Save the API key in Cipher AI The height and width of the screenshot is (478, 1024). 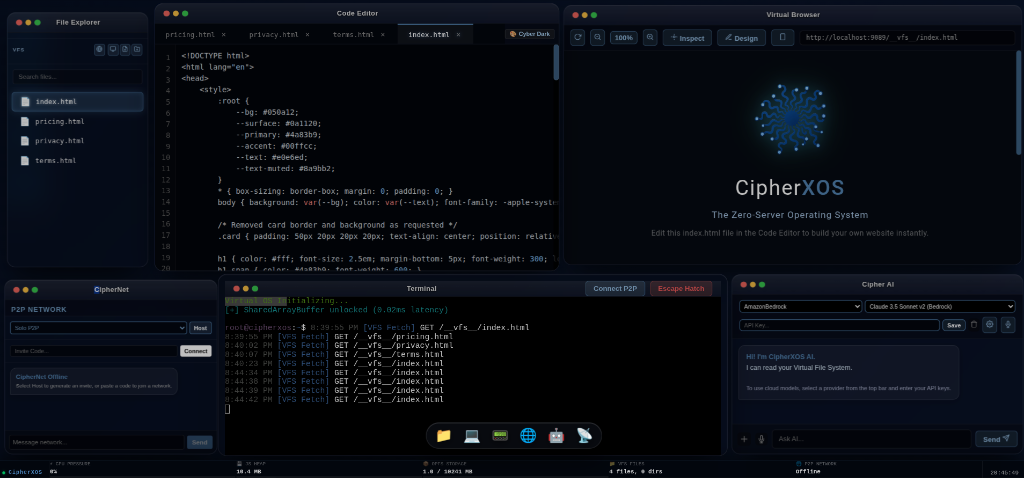click(953, 325)
